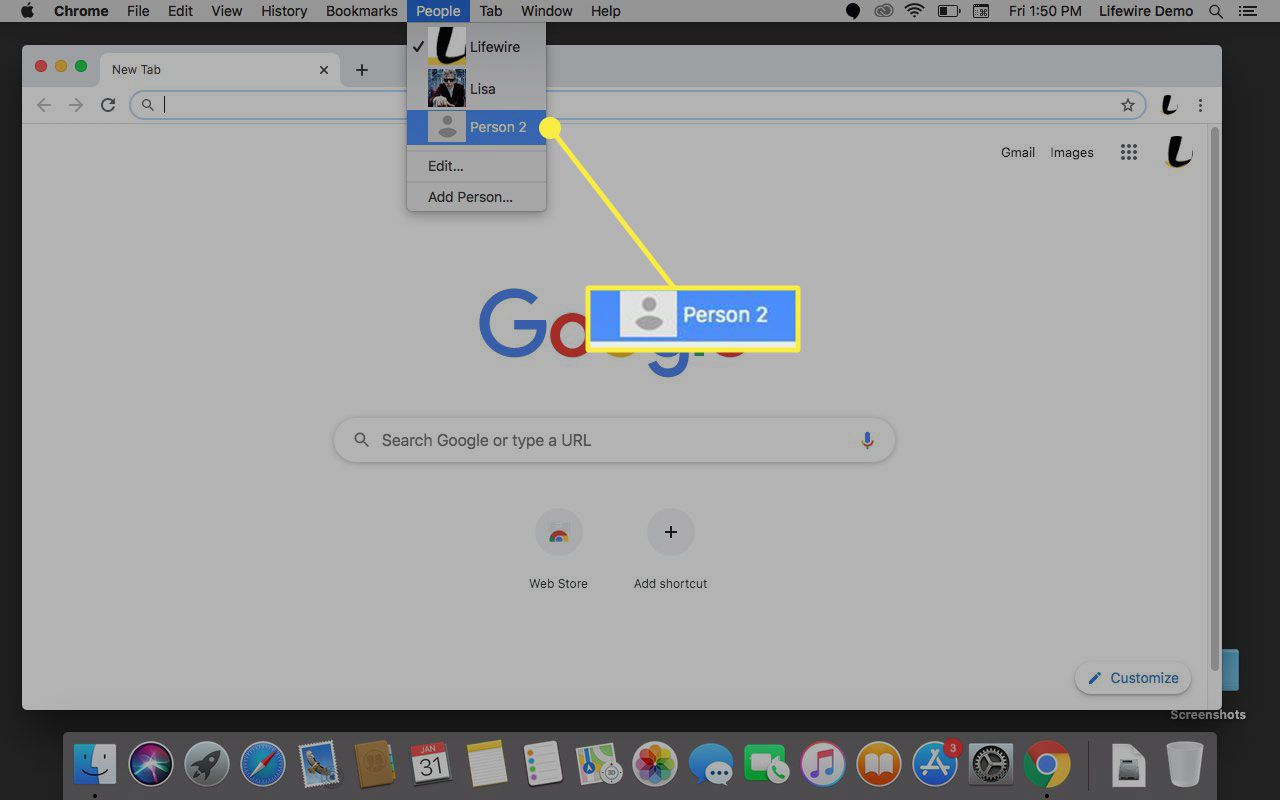The image size is (1280, 800).
Task: Open the Apple menu
Action: pos(27,11)
